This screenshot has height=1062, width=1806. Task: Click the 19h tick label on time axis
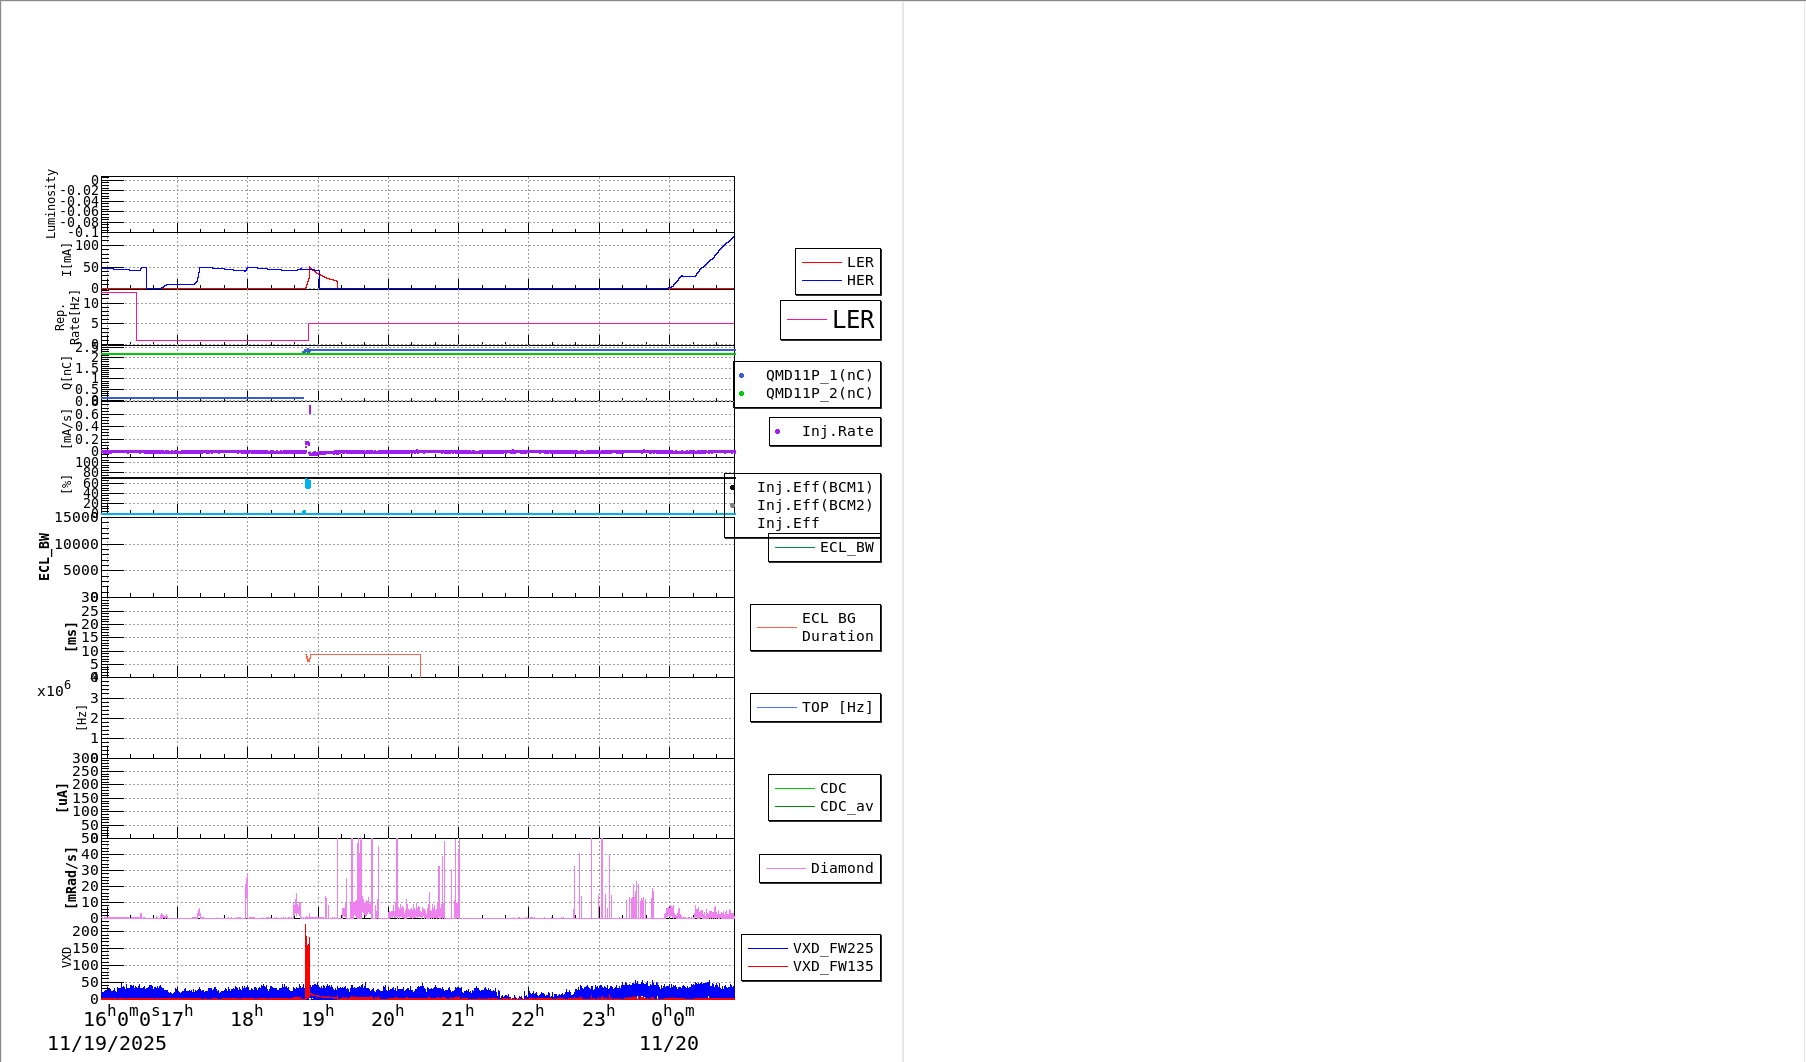click(x=319, y=1018)
